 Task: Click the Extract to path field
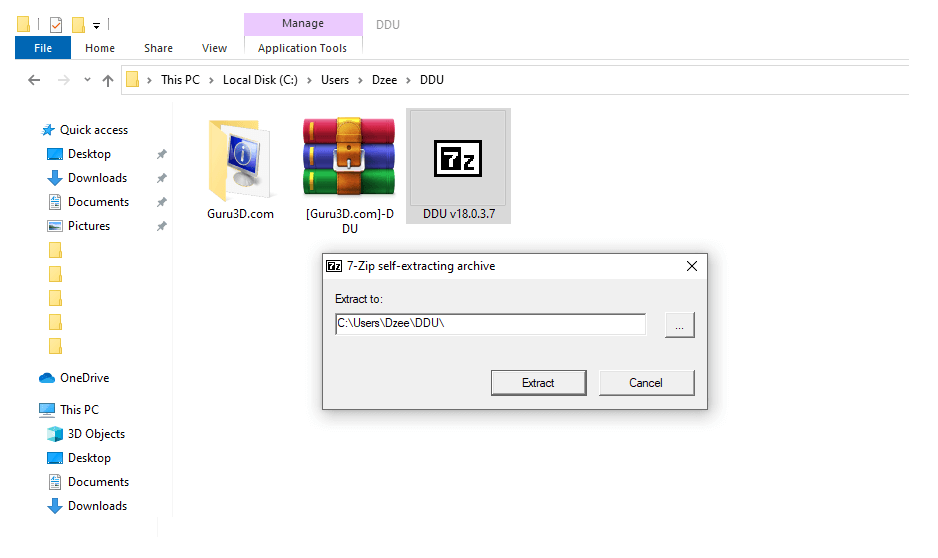pyautogui.click(x=490, y=324)
